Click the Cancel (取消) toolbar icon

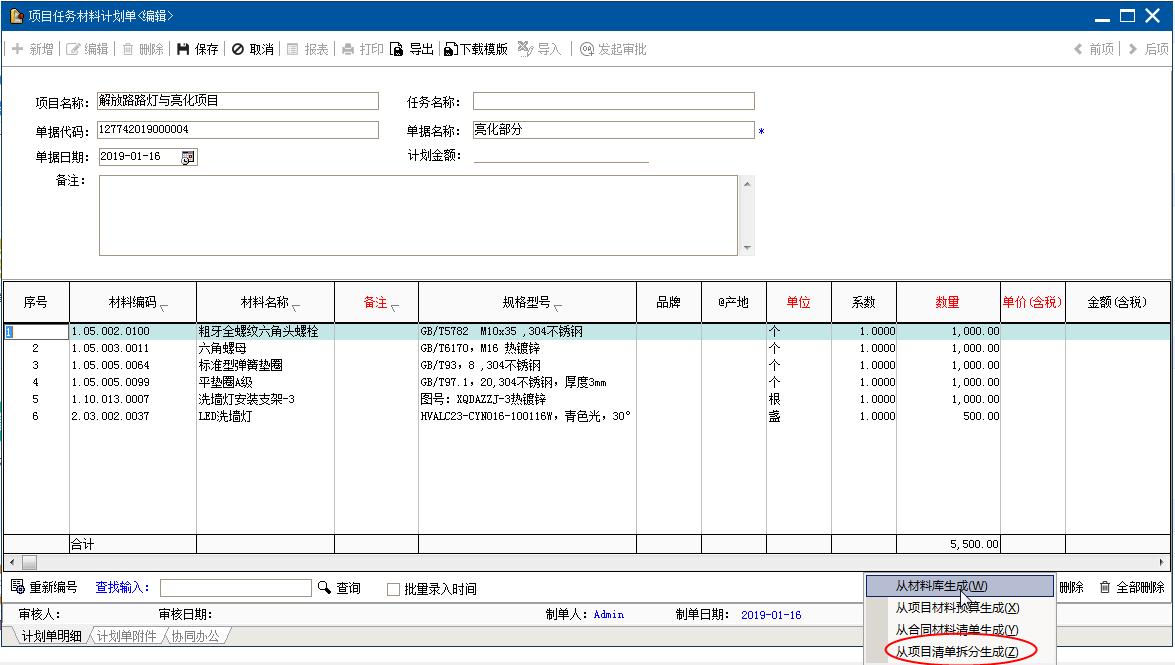[x=238, y=49]
